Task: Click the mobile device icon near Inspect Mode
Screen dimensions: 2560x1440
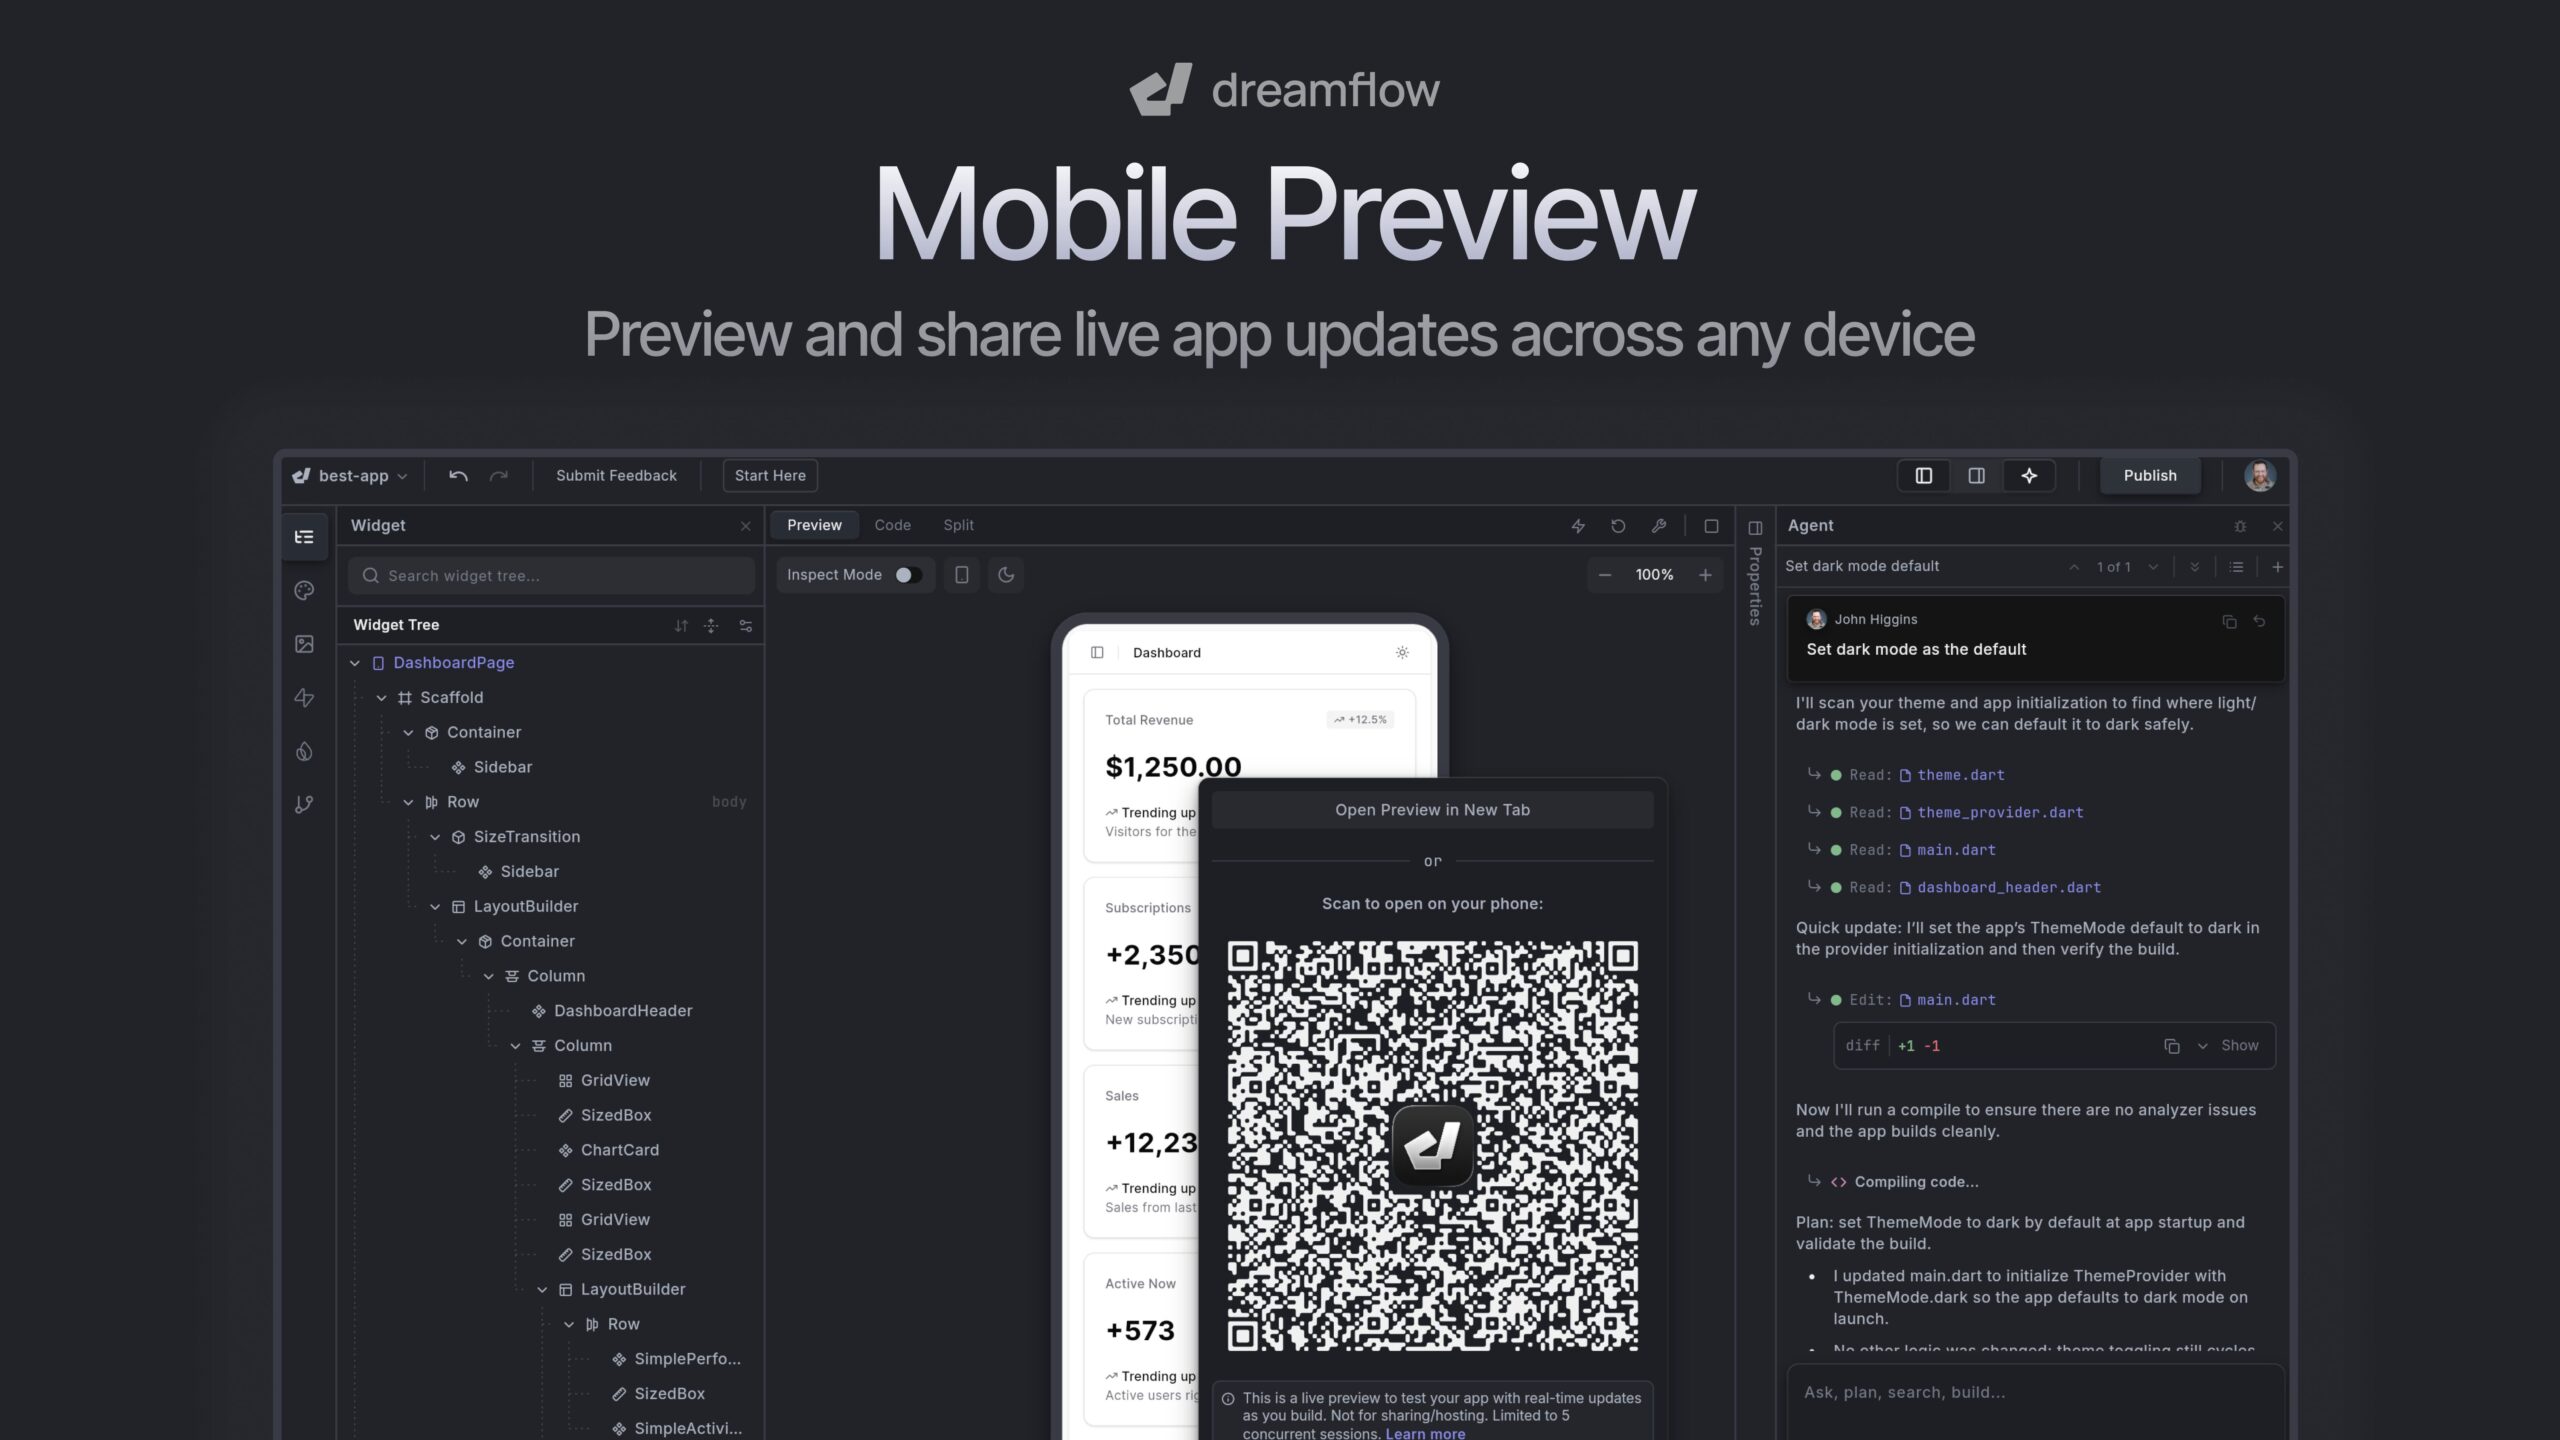Action: click(961, 575)
